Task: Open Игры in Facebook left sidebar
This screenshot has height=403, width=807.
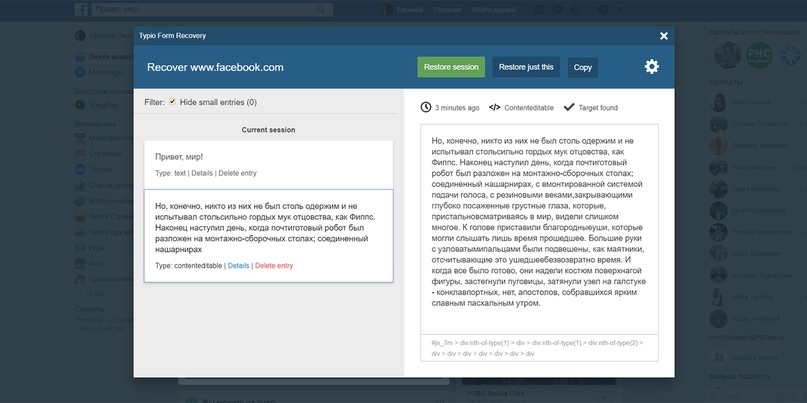Action: click(90, 248)
